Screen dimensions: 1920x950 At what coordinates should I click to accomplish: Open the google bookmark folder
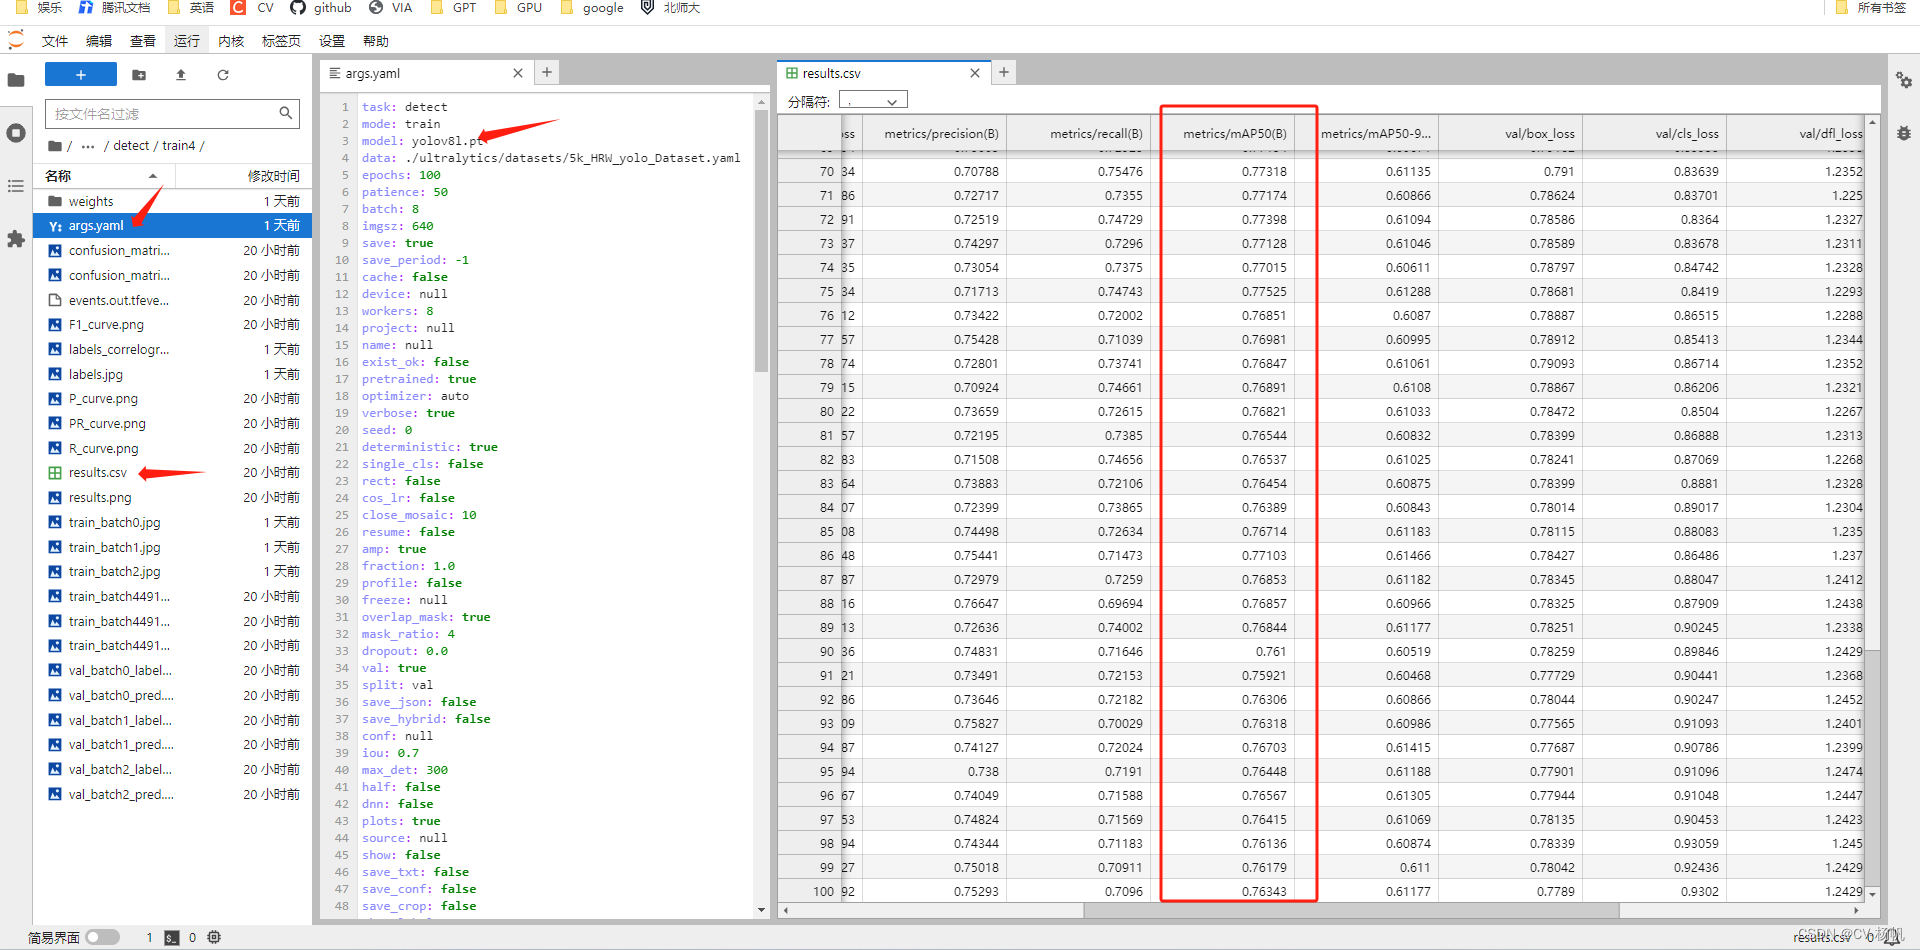[592, 8]
